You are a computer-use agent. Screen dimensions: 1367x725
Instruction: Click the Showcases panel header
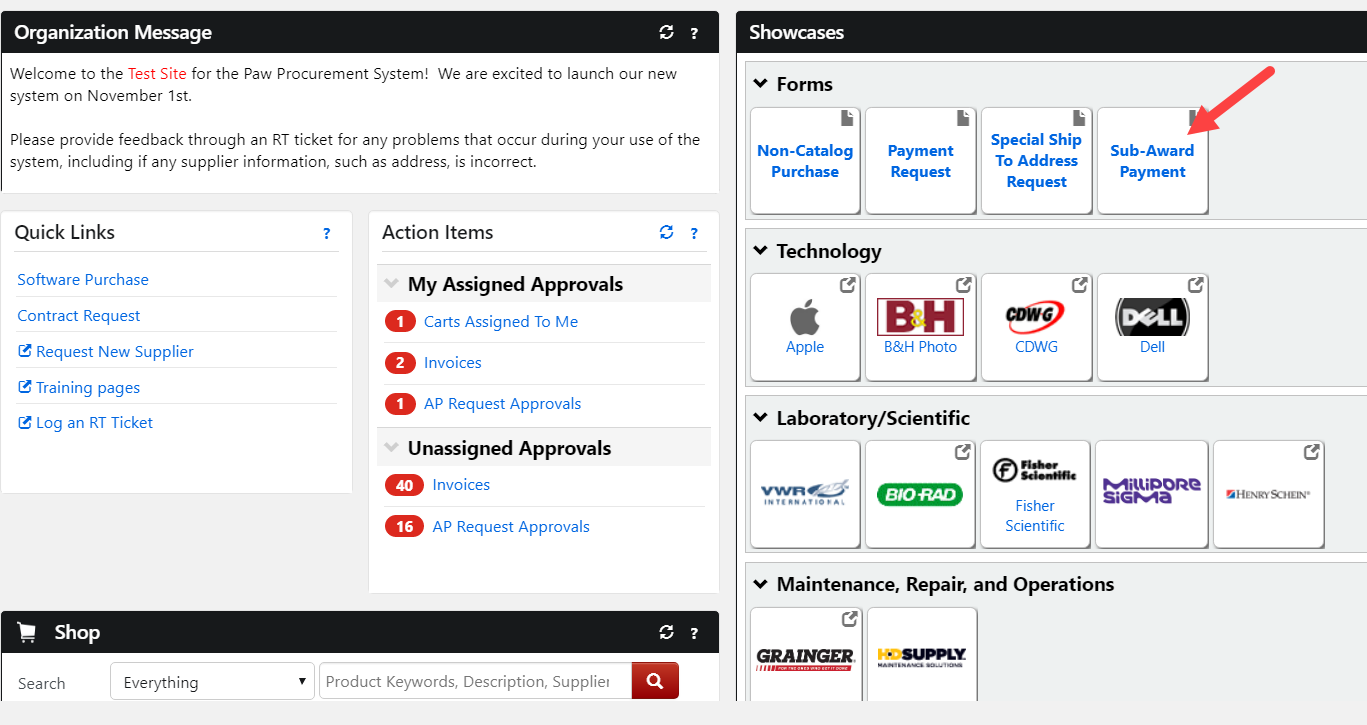[x=1051, y=32]
